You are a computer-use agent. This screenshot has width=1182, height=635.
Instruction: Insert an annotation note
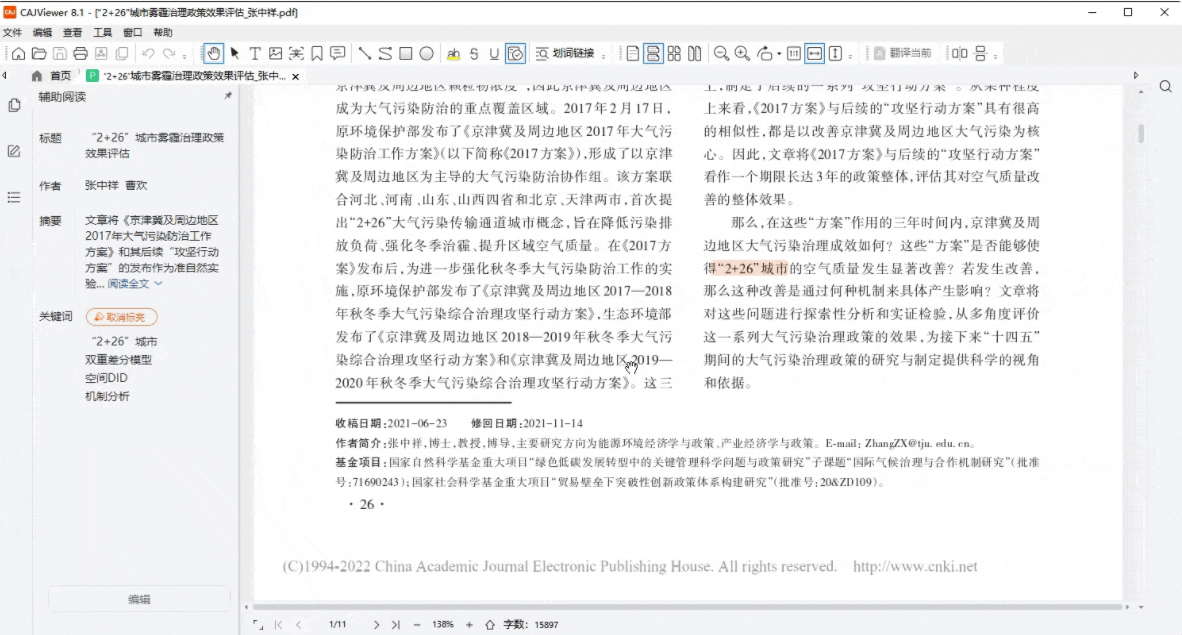pyautogui.click(x=337, y=52)
